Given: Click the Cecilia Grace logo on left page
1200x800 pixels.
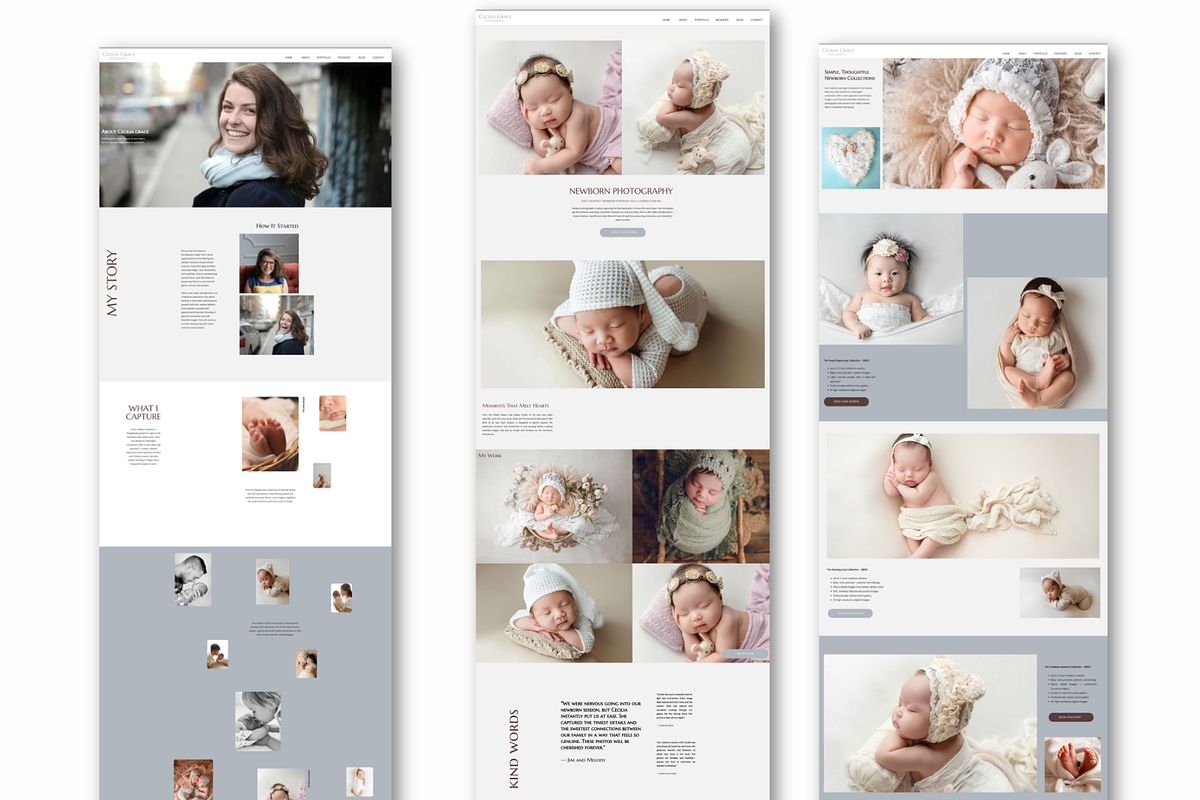Looking at the screenshot, I should pyautogui.click(x=119, y=55).
